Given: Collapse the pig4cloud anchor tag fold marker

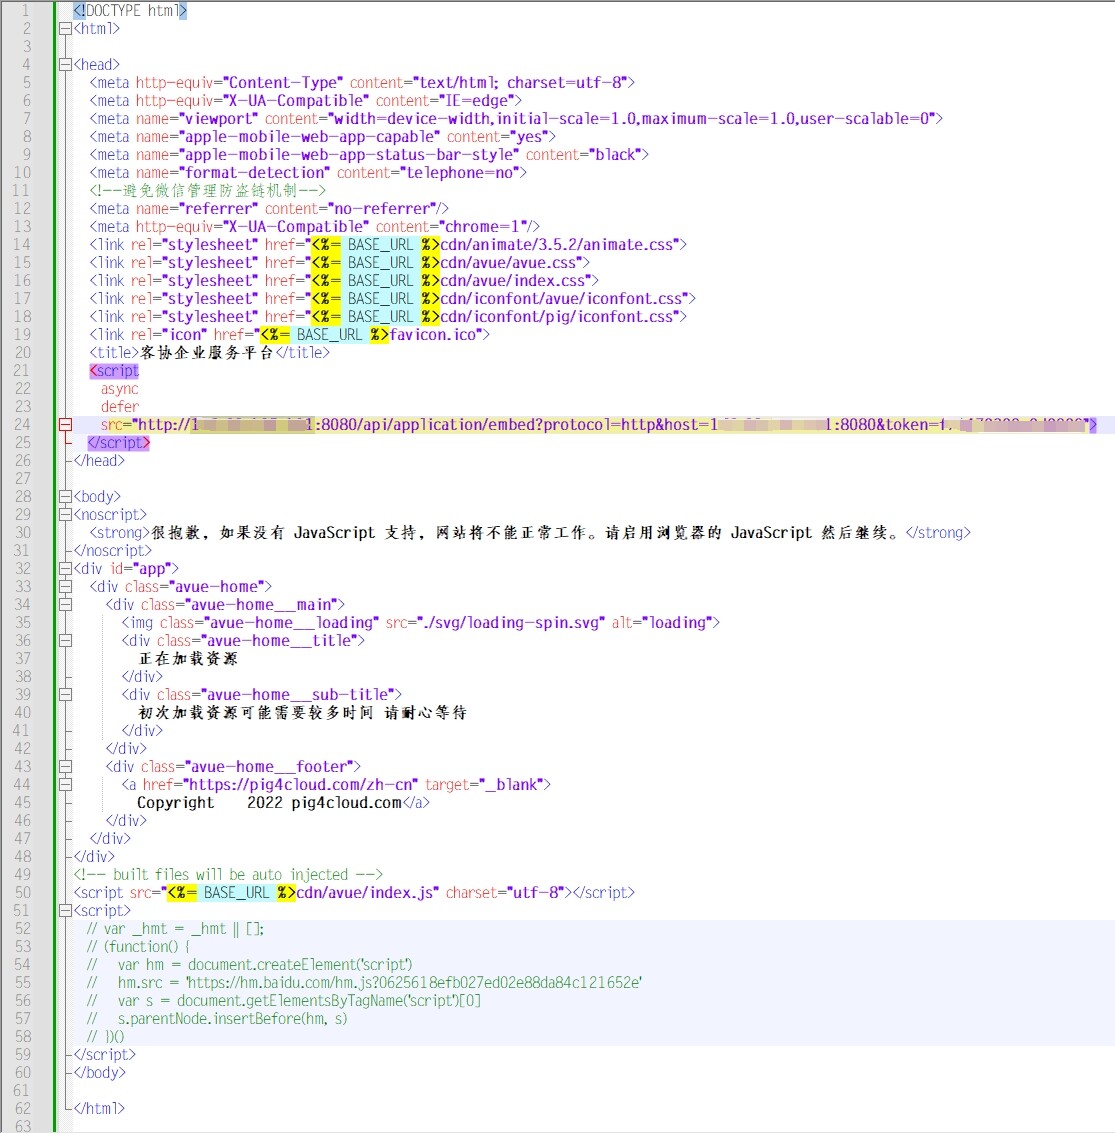Looking at the screenshot, I should point(65,785).
